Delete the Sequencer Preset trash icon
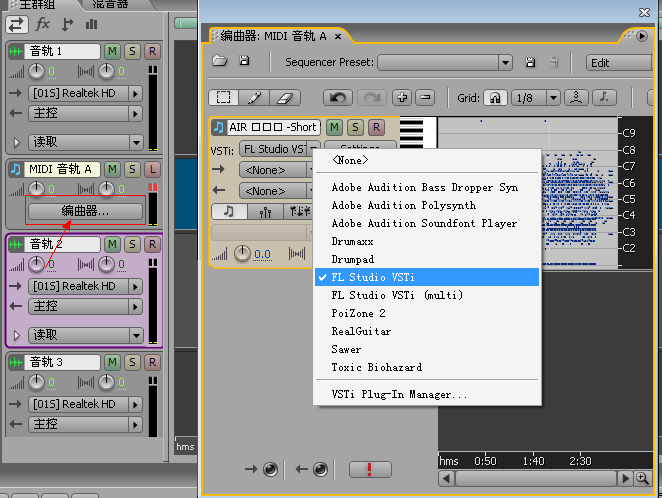 (x=554, y=62)
